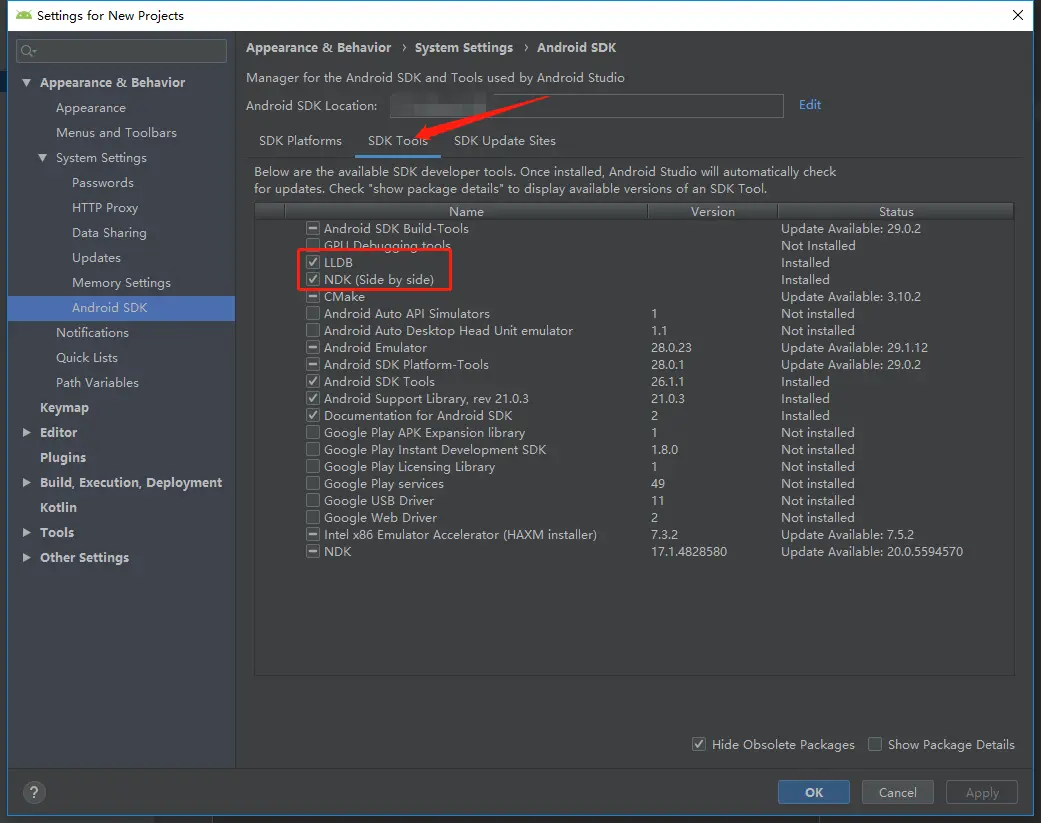Enable Show Package Details
1041x823 pixels.
tap(875, 744)
